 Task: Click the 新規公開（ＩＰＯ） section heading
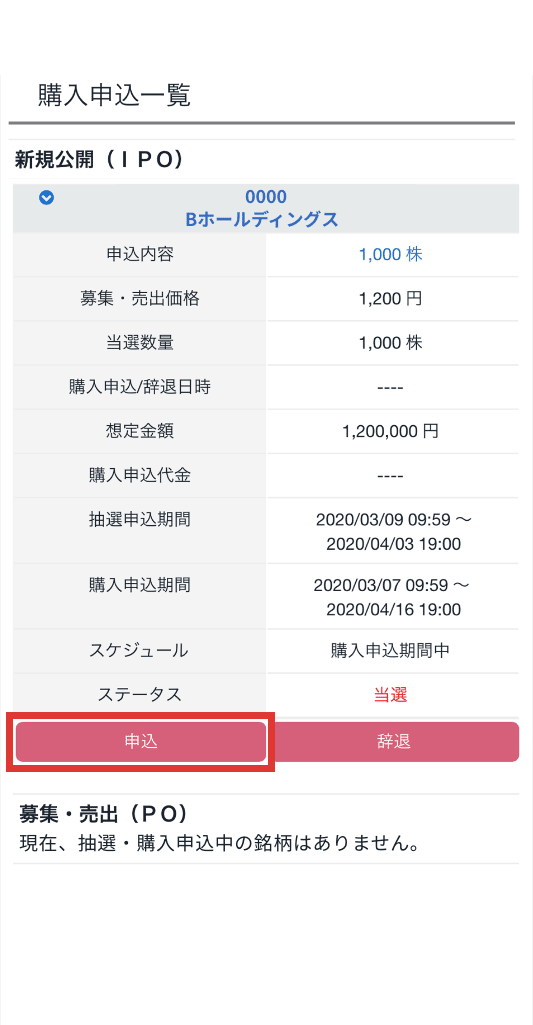click(99, 160)
